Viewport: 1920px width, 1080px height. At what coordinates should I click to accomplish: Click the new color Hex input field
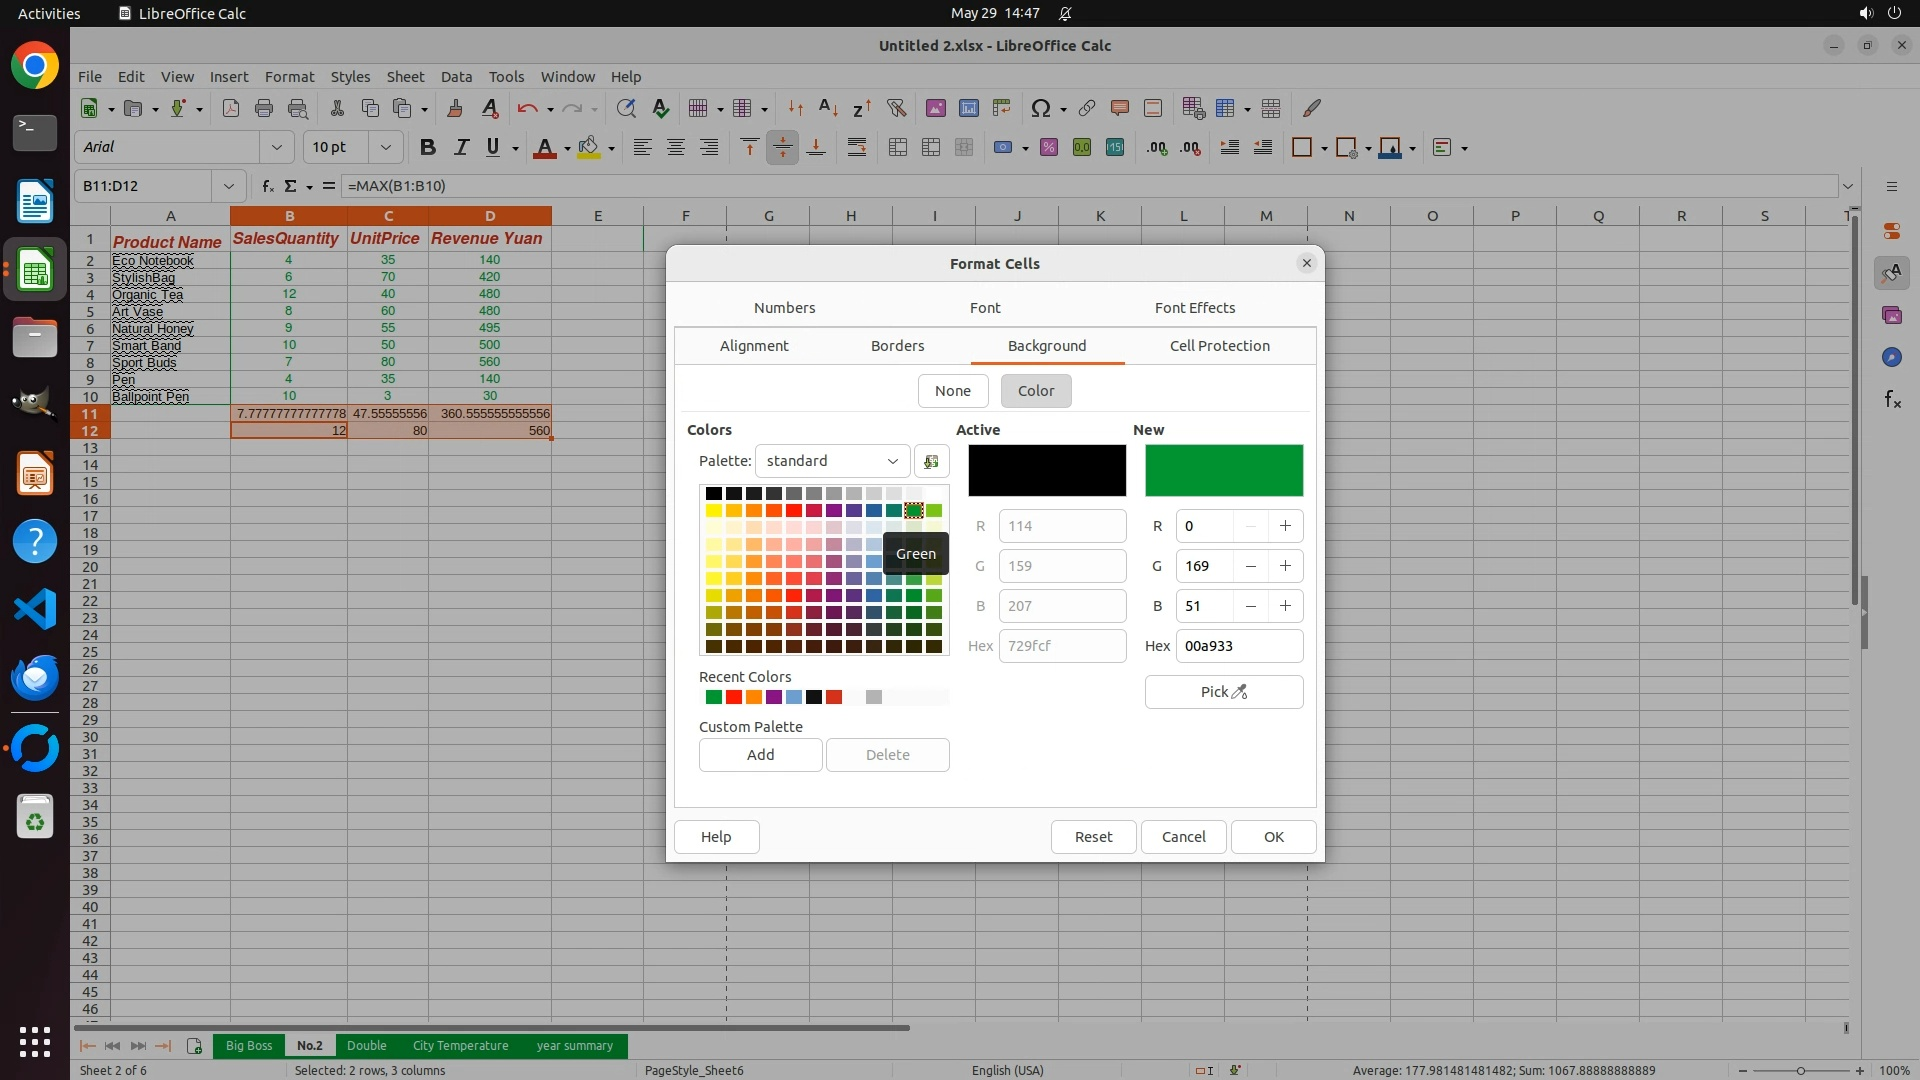pos(1238,646)
